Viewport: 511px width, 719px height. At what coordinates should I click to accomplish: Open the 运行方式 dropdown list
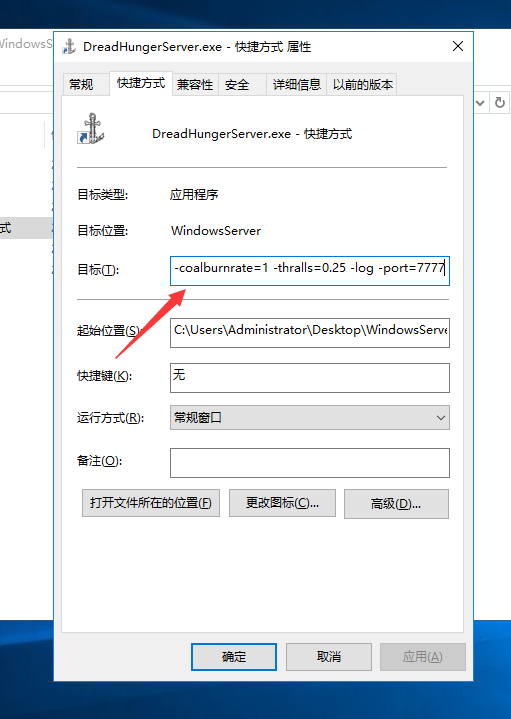coord(310,418)
